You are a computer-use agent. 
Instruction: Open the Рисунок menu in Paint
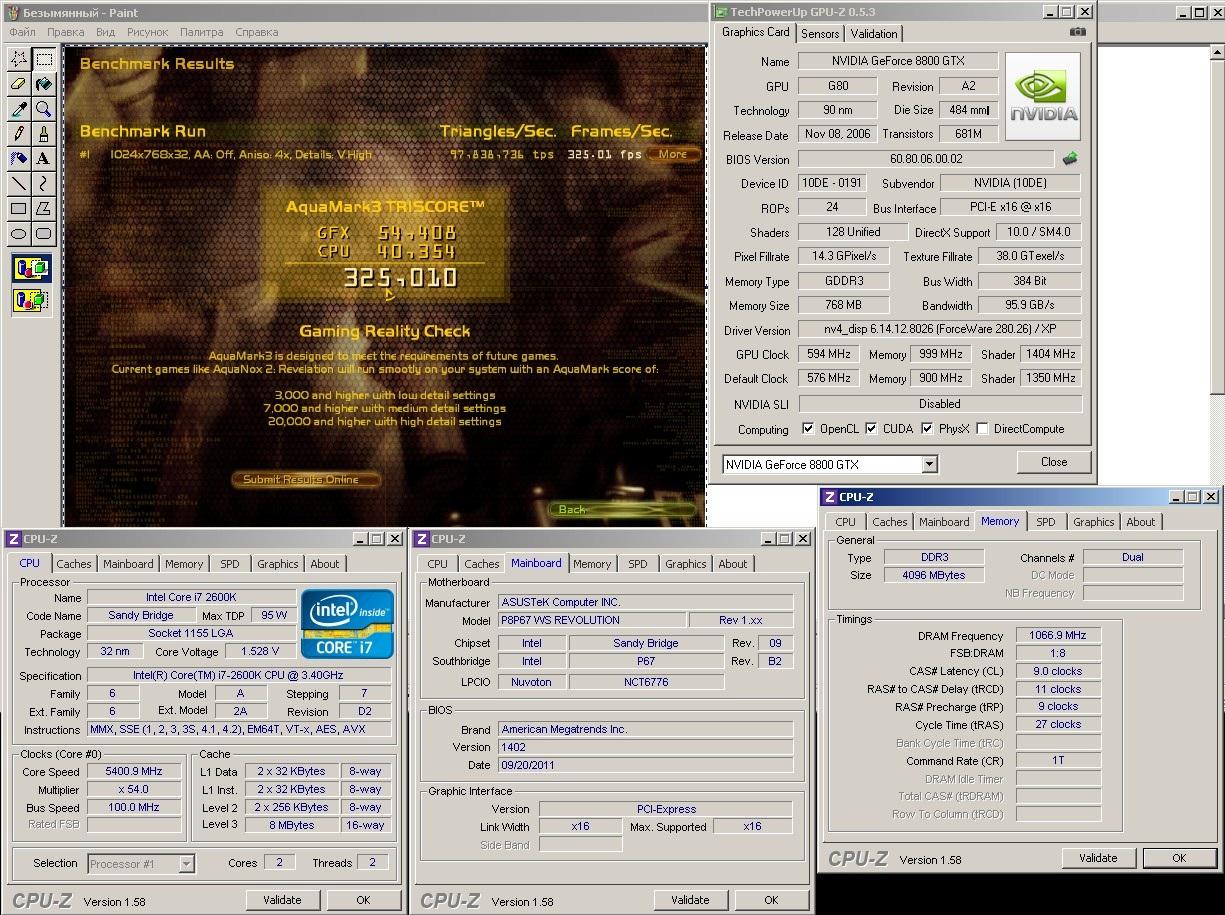pyautogui.click(x=147, y=32)
